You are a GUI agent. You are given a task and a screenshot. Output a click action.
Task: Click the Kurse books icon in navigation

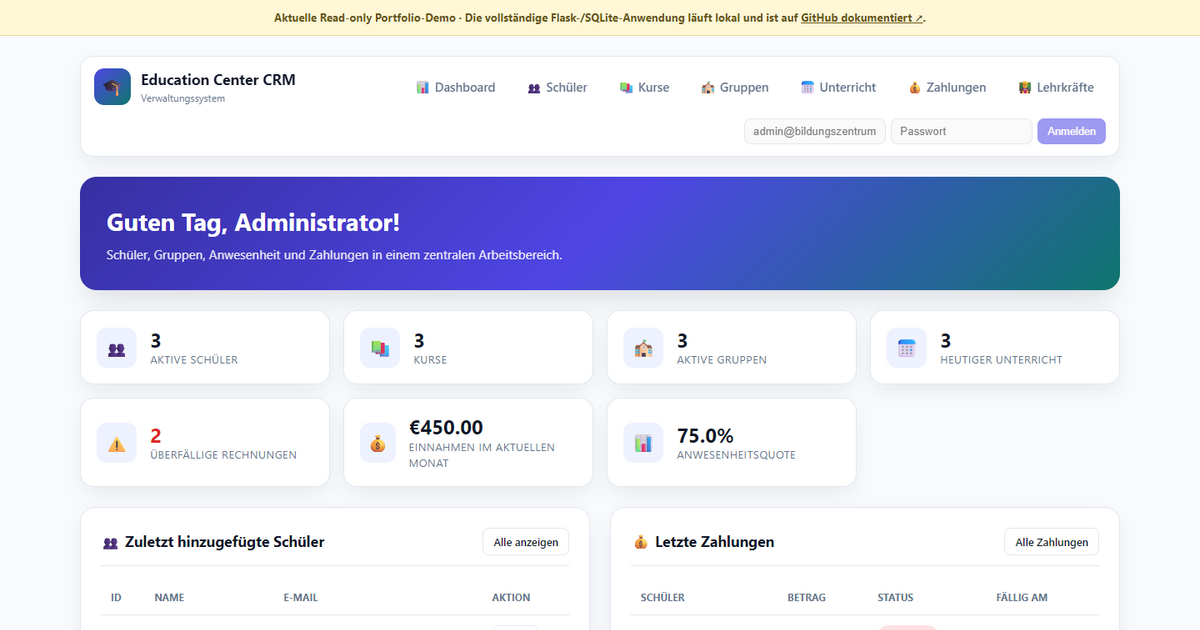click(x=626, y=88)
